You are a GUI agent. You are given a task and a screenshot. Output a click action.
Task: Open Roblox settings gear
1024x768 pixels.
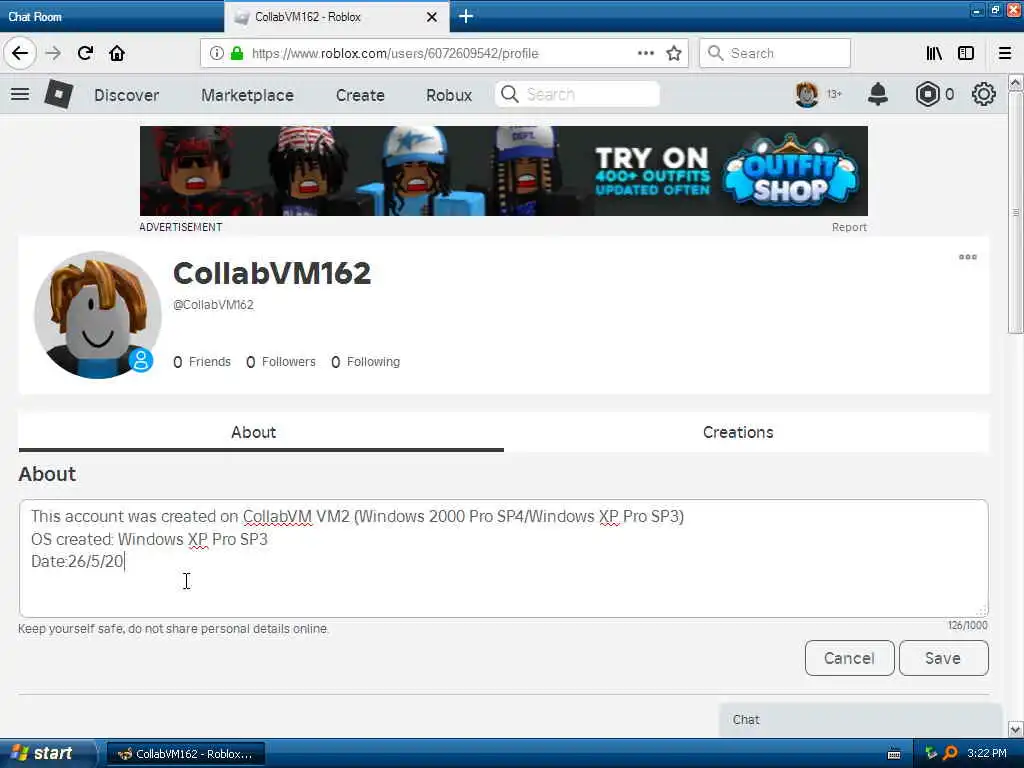pyautogui.click(x=984, y=95)
